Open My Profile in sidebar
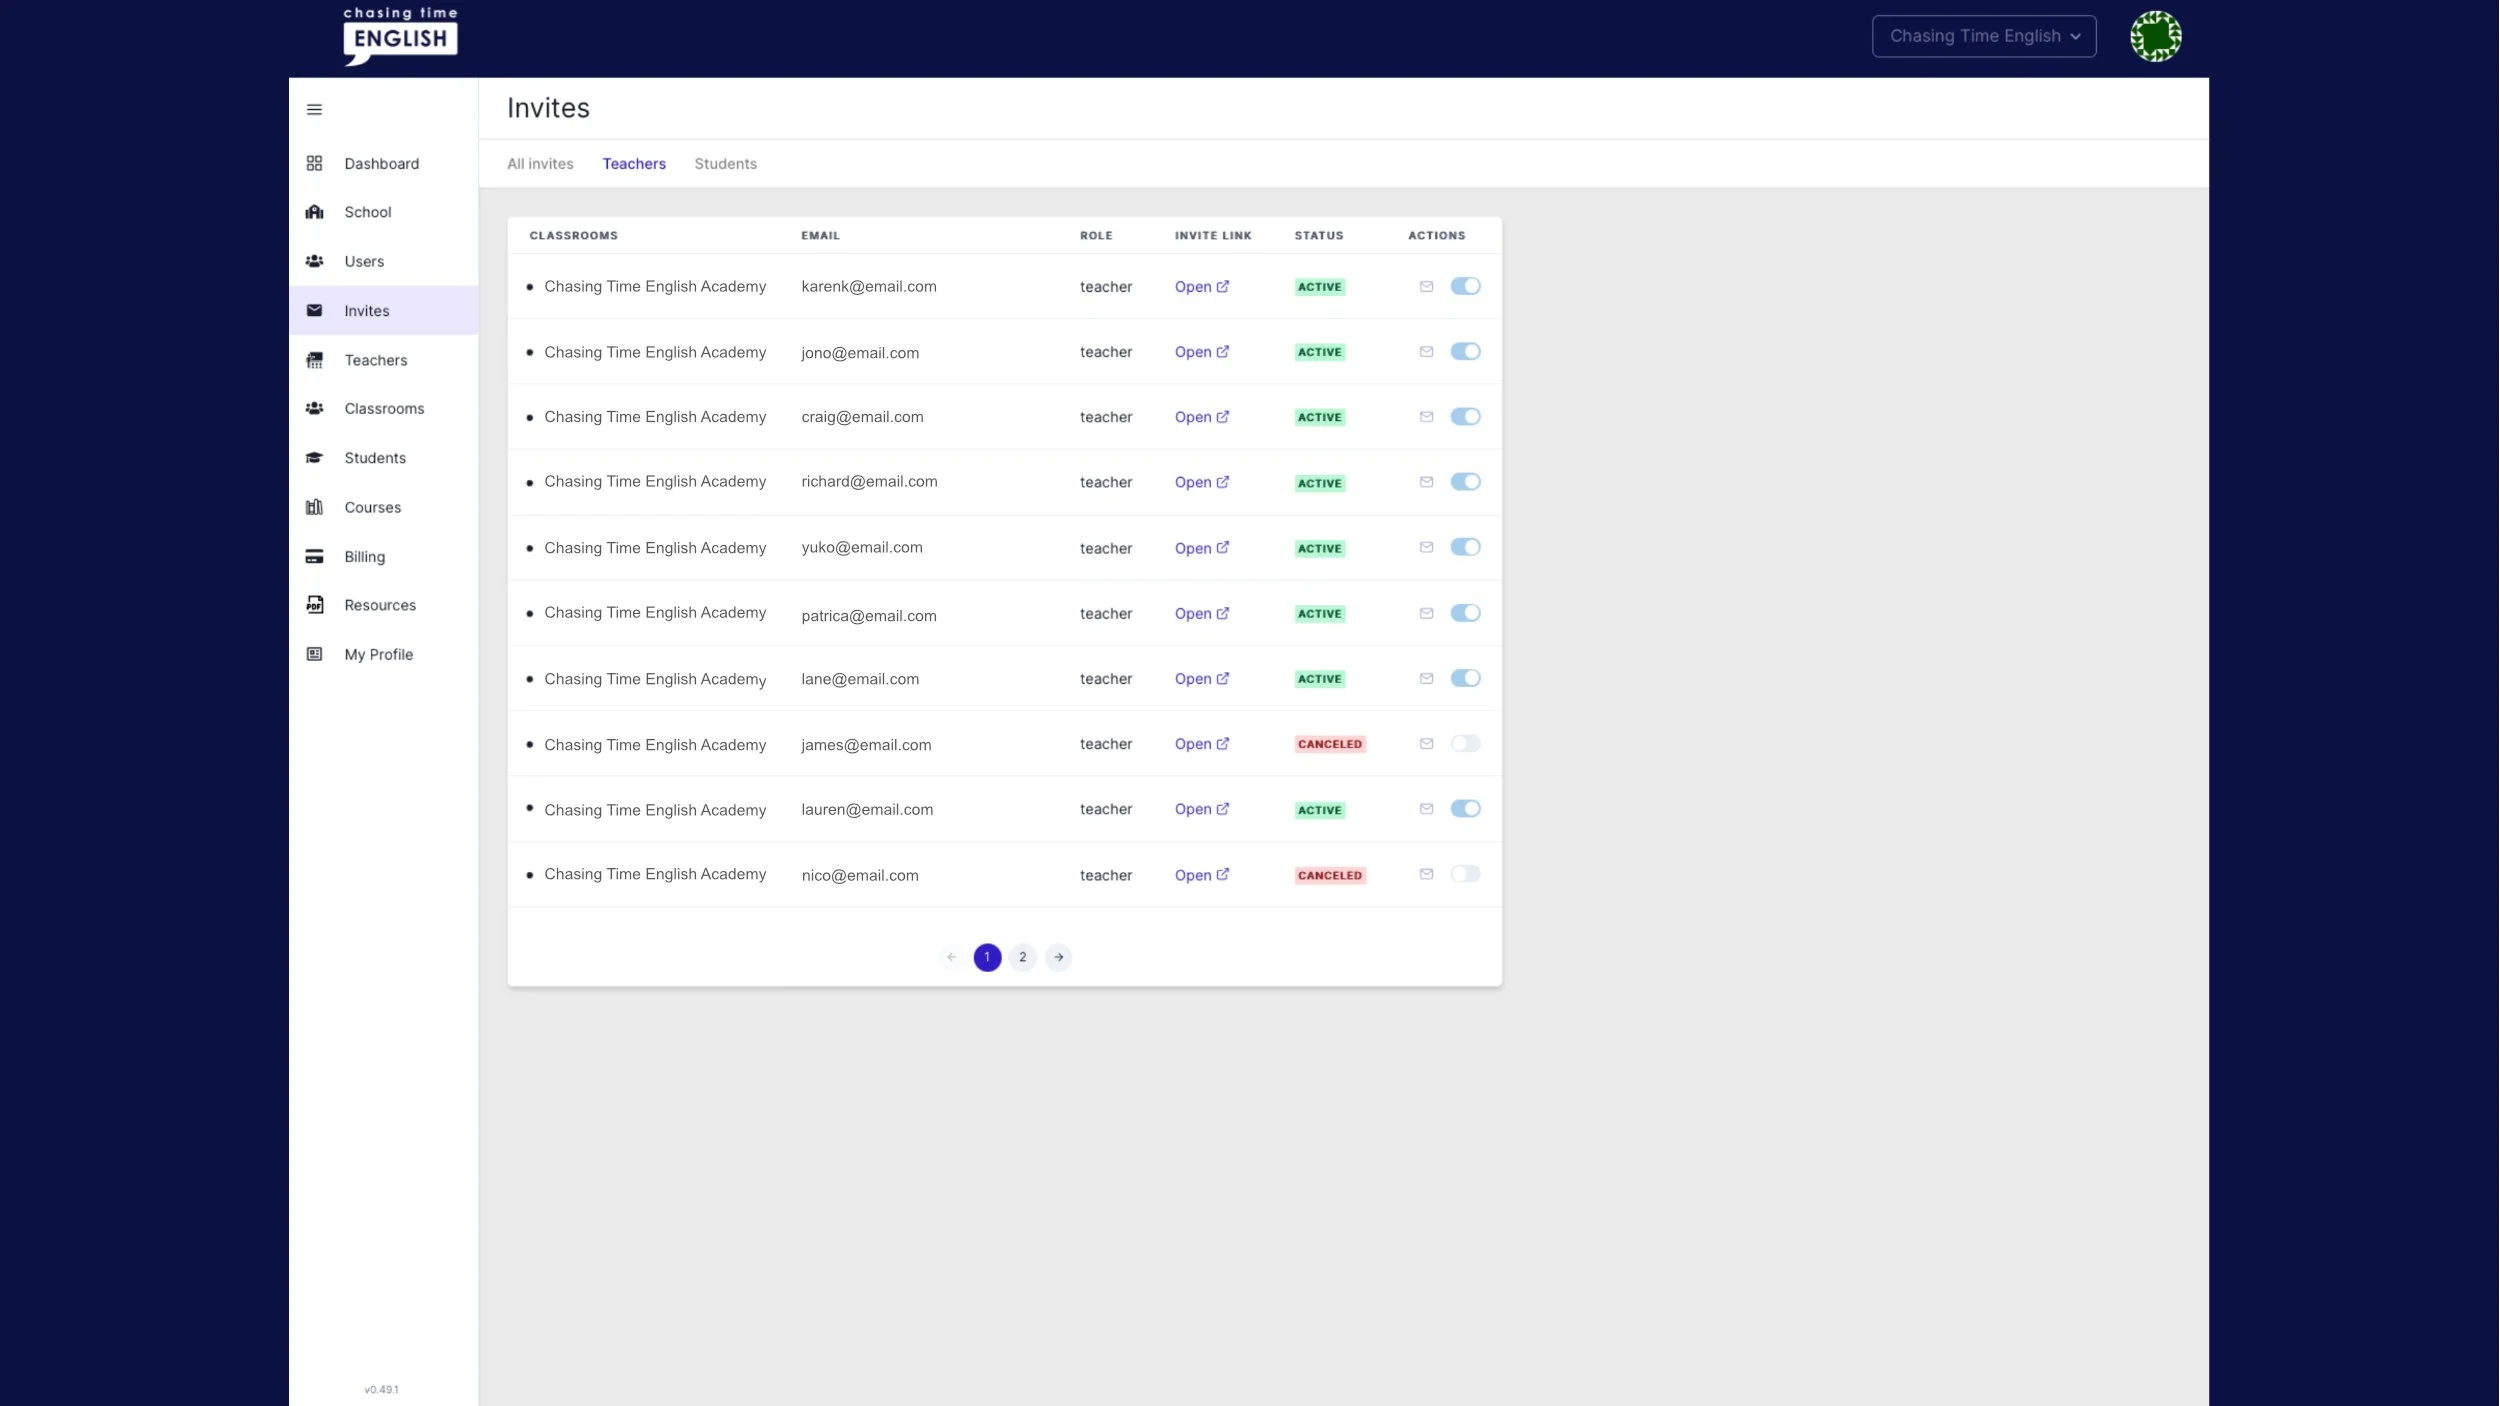The width and height of the screenshot is (2500, 1406). pyautogui.click(x=378, y=654)
